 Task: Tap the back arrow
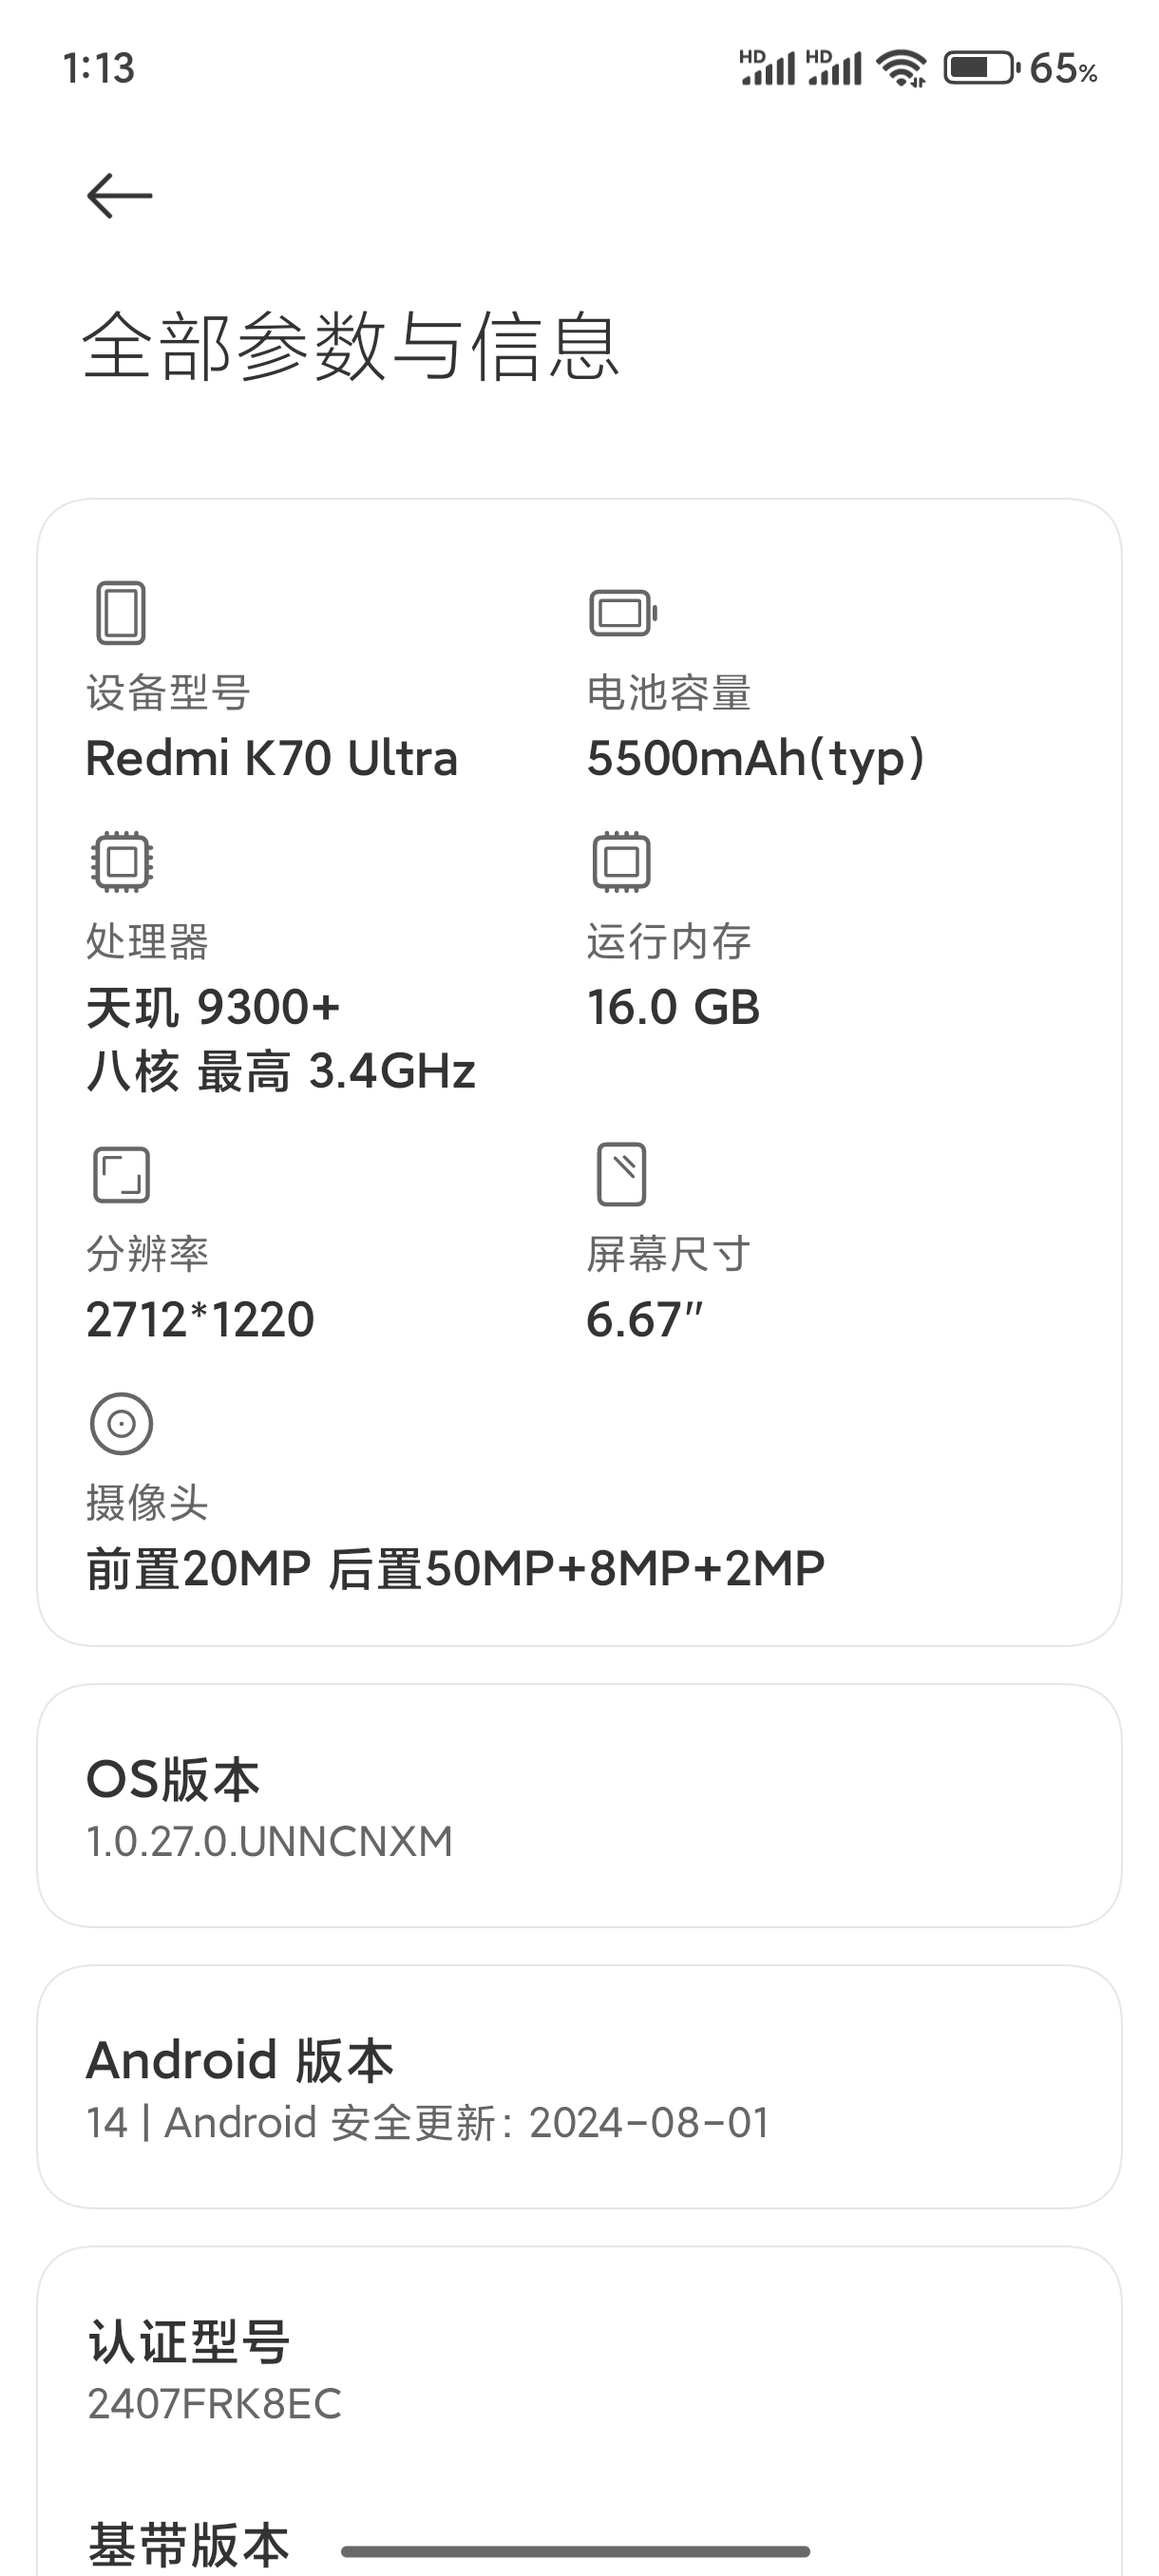tap(119, 195)
